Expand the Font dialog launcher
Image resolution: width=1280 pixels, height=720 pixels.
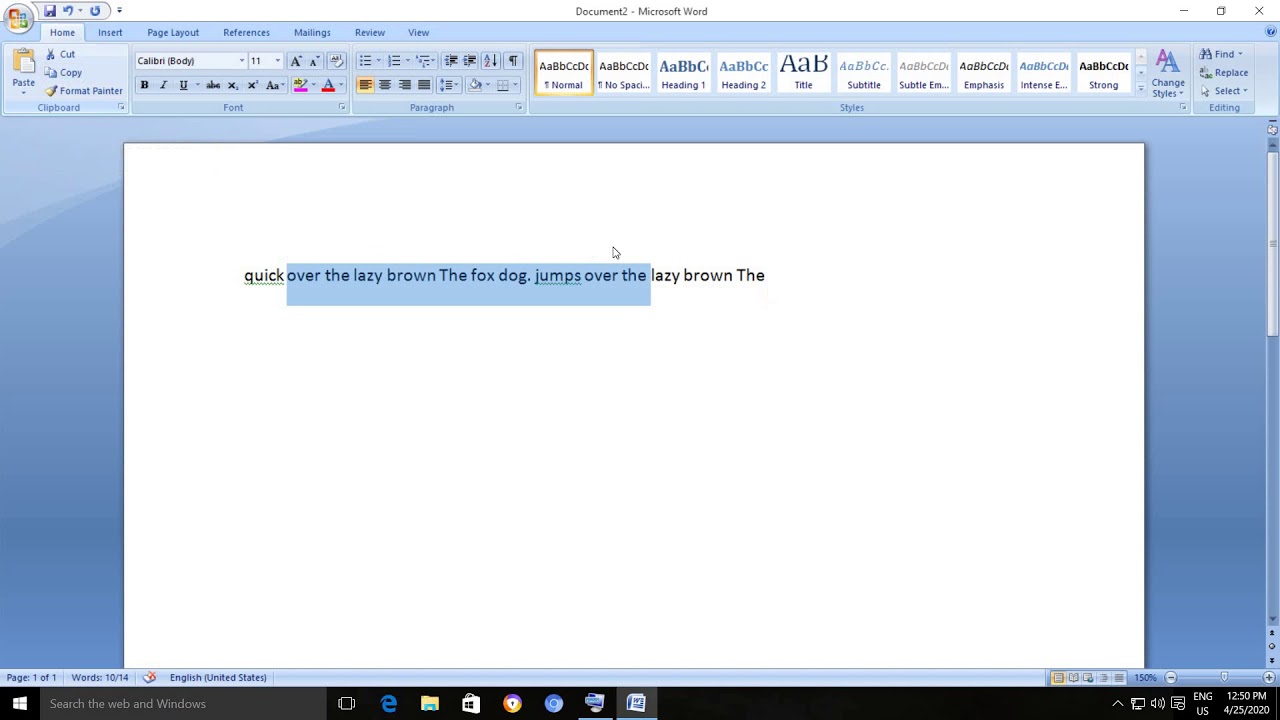click(x=342, y=107)
